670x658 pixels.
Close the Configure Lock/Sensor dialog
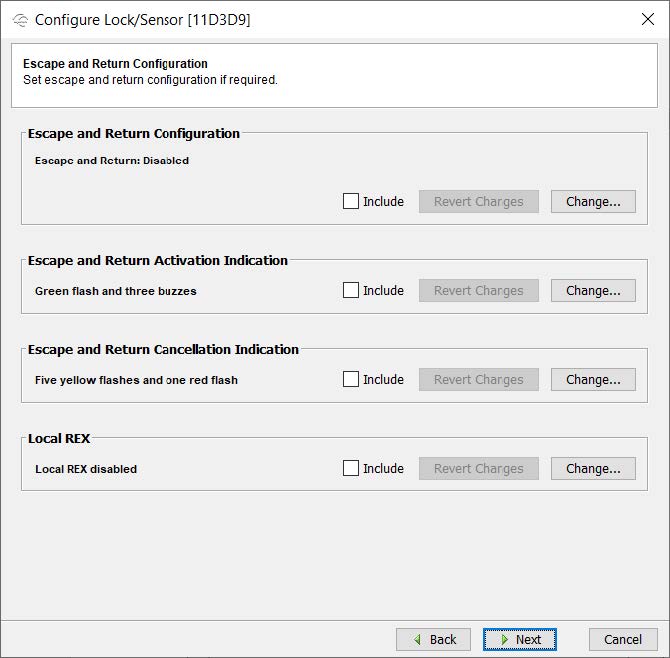coord(647,19)
